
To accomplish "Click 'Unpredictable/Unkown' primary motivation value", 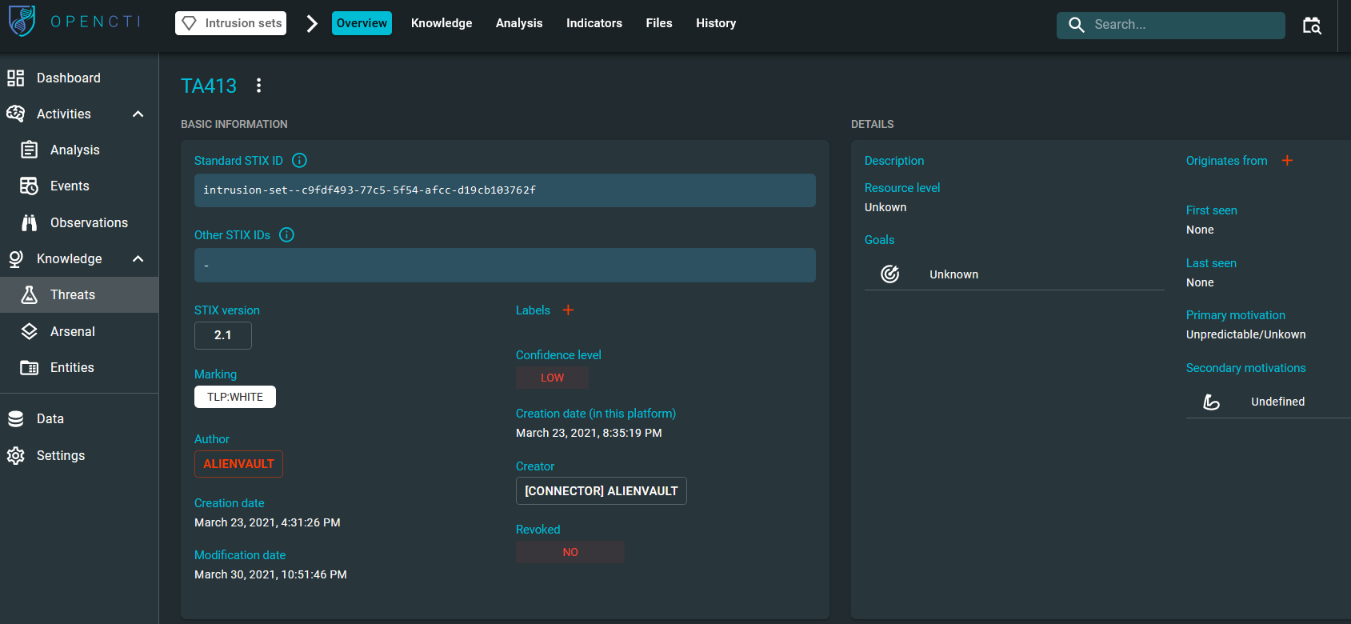I will tap(1246, 334).
